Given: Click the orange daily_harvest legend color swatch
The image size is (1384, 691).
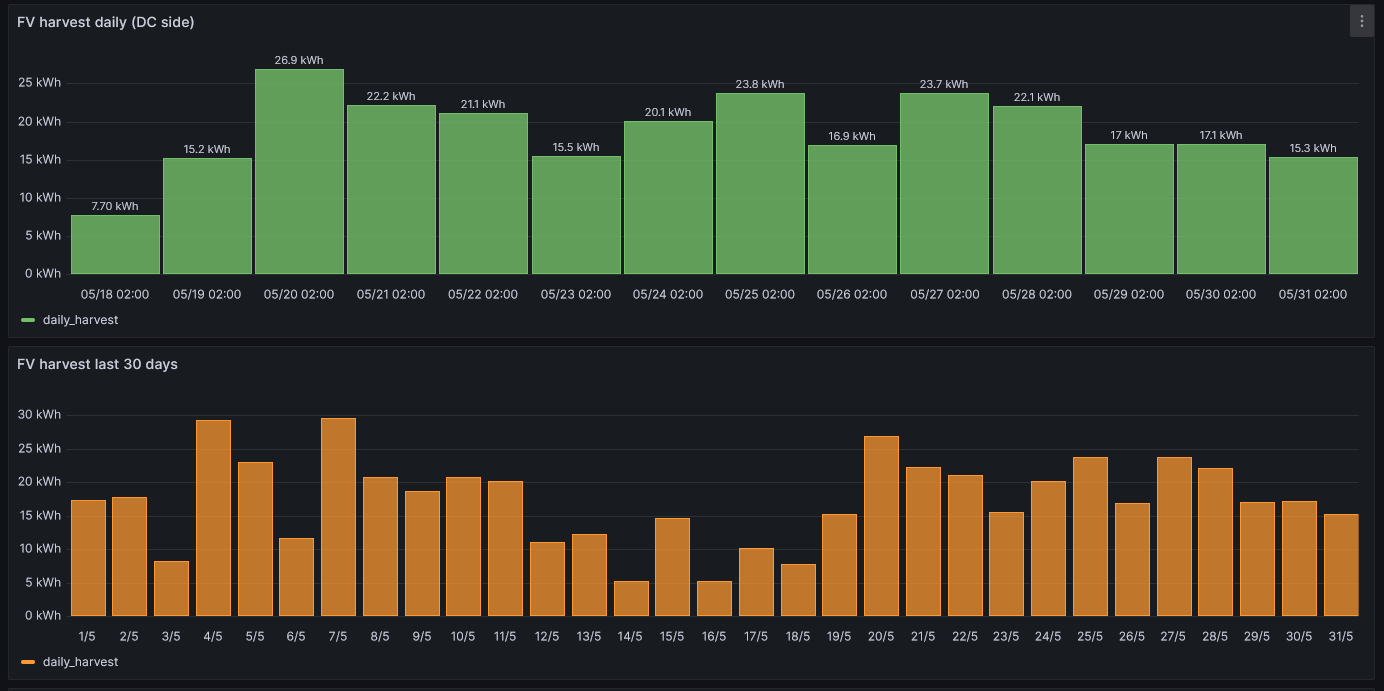Looking at the screenshot, I should tap(28, 662).
